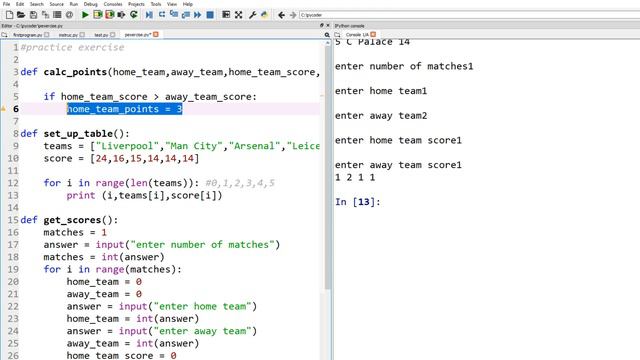Click the In [13]: console prompt
This screenshot has height=360, width=640.
click(358, 202)
